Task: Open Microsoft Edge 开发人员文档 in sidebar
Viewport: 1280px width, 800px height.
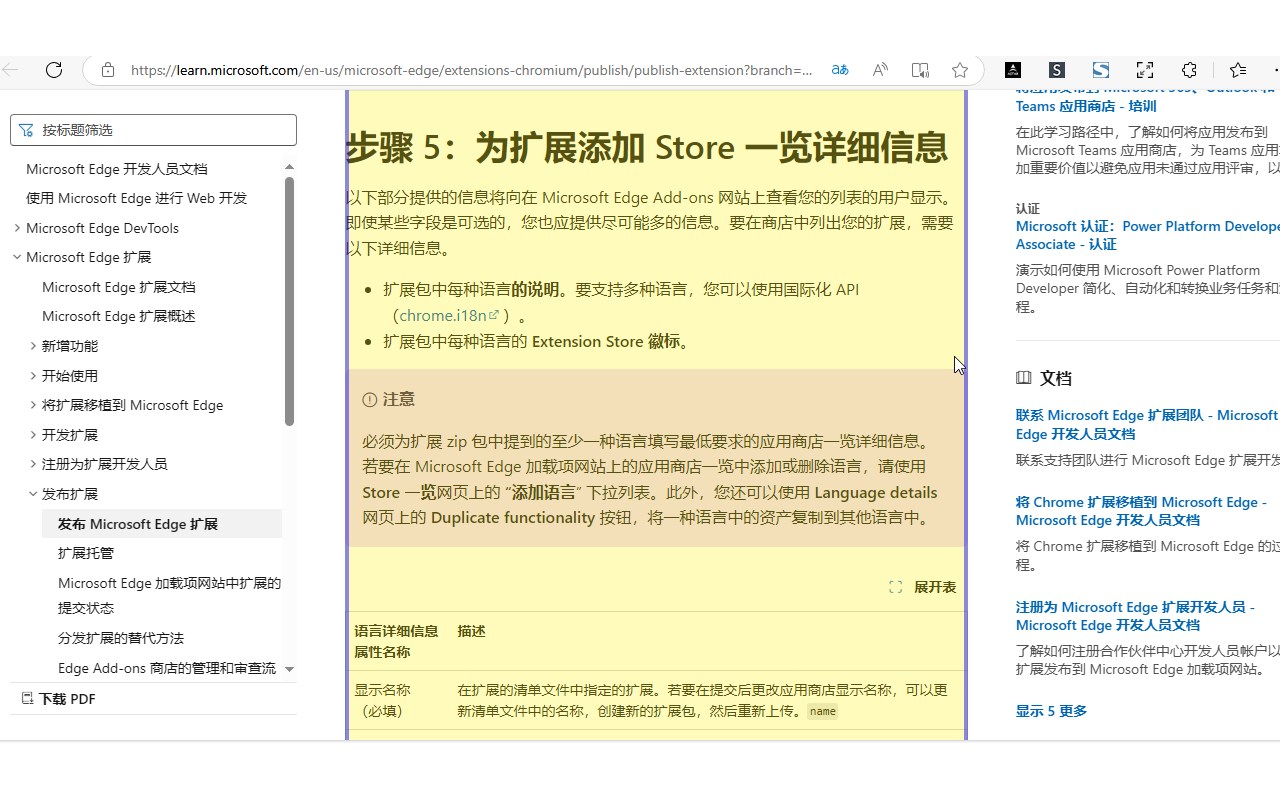Action: click(117, 169)
